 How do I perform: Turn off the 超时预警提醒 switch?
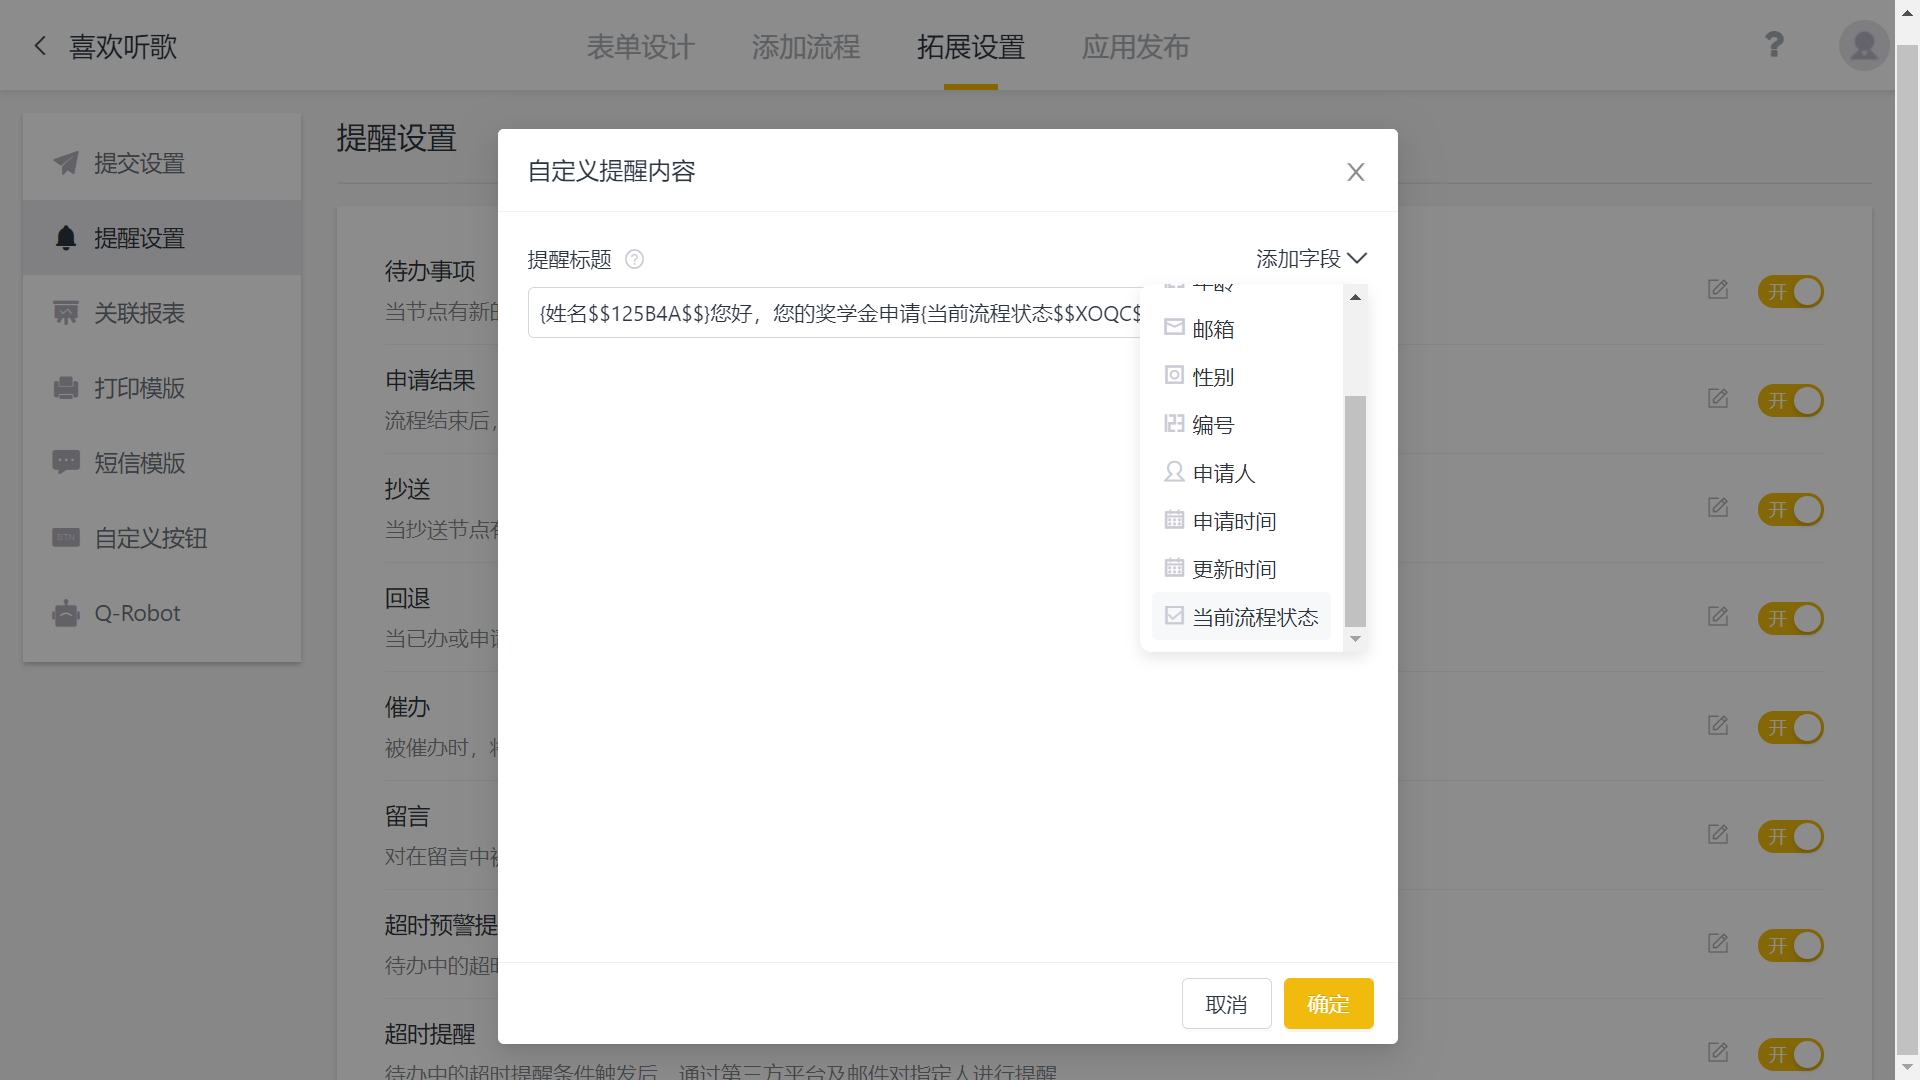(x=1791, y=946)
